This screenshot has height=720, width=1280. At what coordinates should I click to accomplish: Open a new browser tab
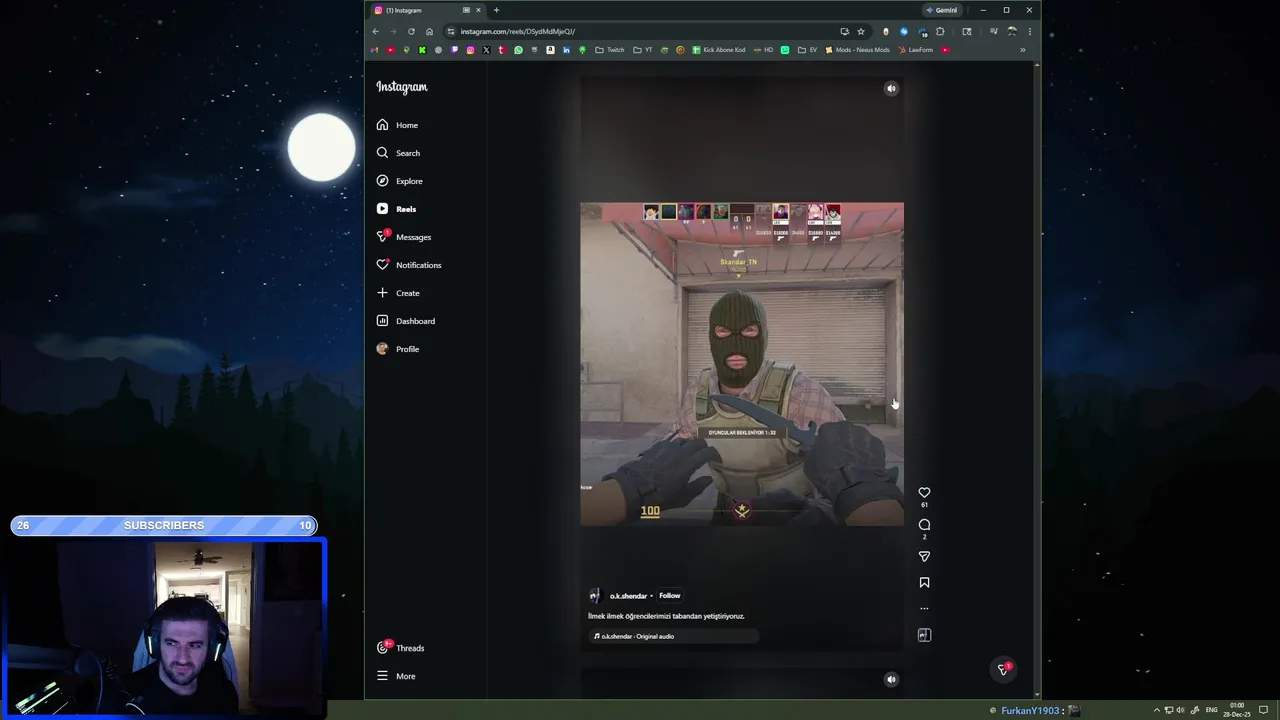(496, 10)
